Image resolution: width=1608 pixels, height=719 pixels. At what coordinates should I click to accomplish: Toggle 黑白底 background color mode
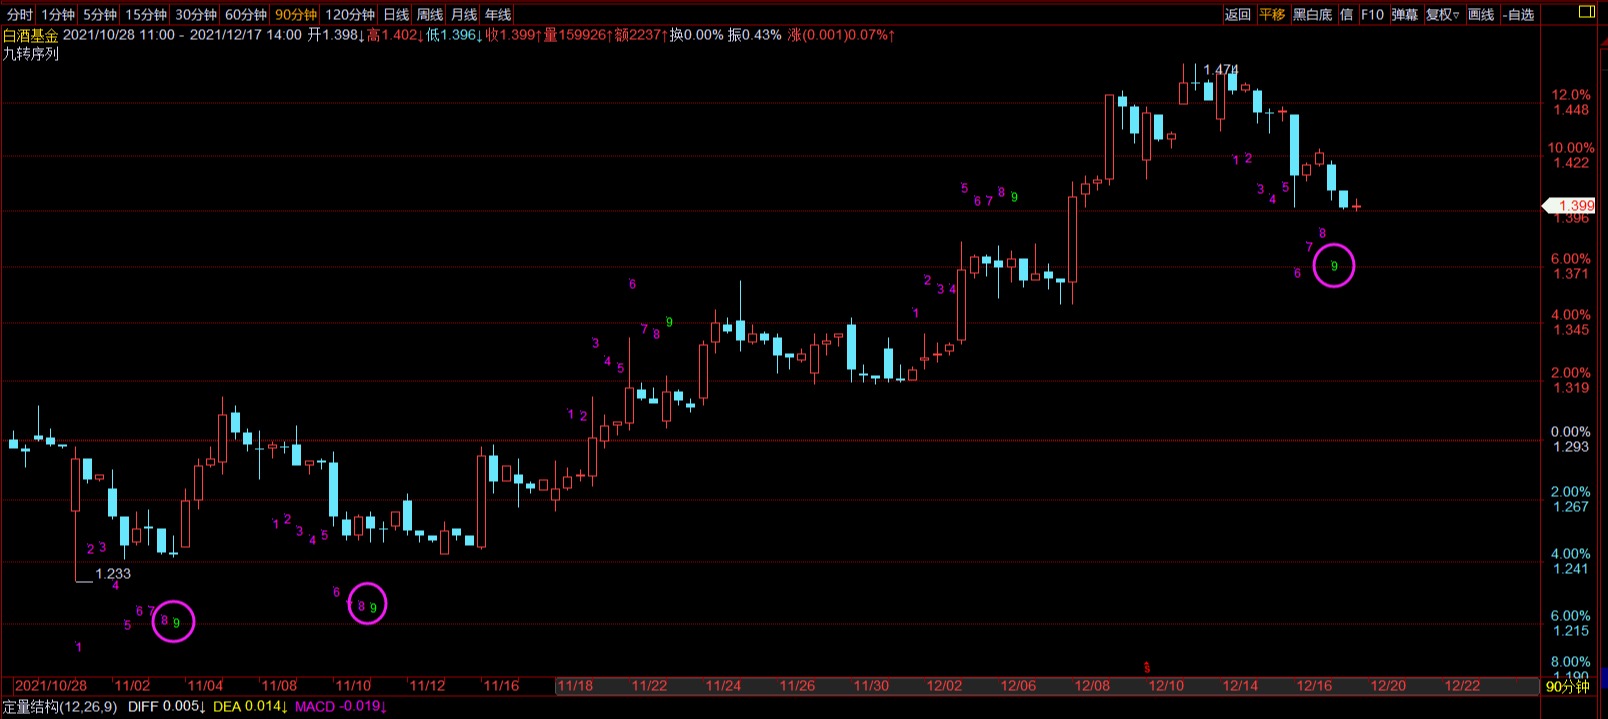1313,15
